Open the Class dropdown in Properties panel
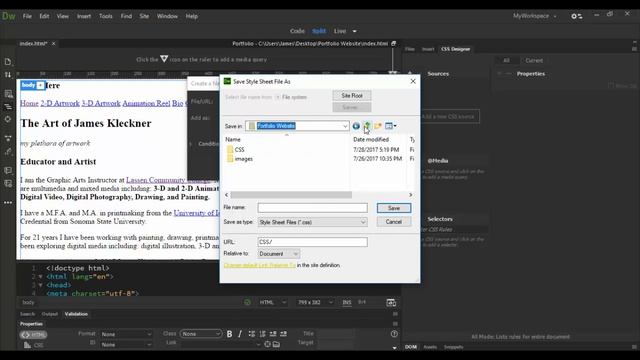This screenshot has width=640, height=360. pos(201,334)
